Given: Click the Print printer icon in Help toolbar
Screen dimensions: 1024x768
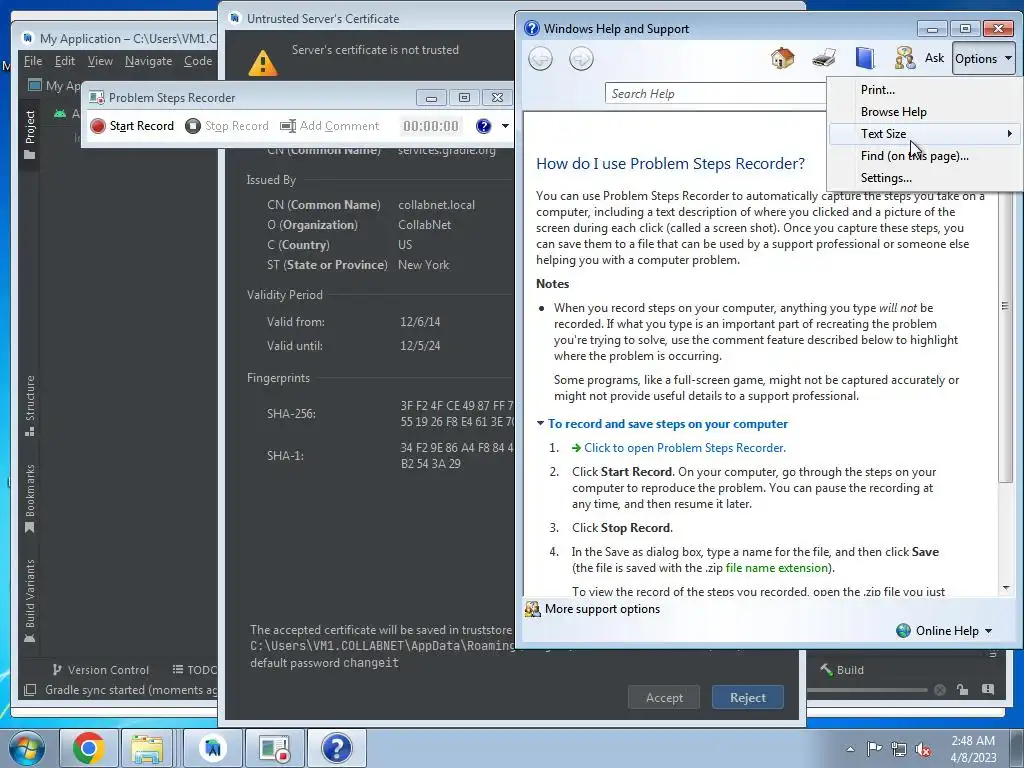Looking at the screenshot, I should click(824, 58).
